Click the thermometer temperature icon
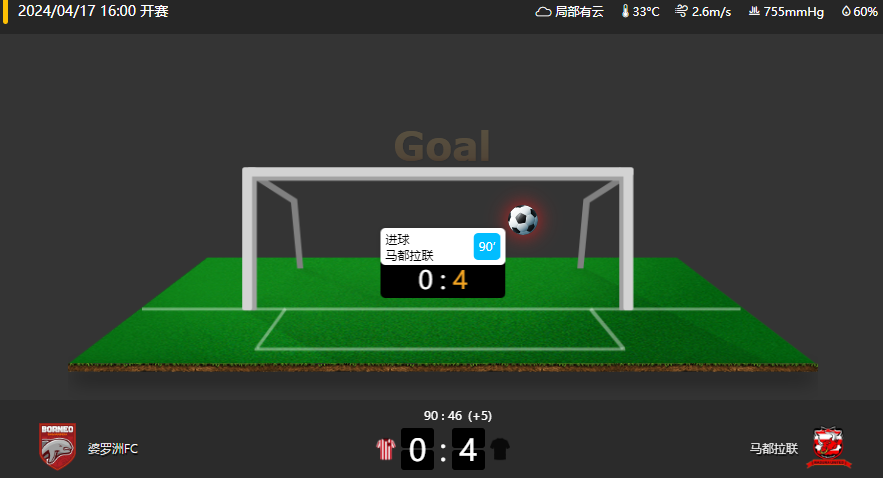 tap(625, 11)
